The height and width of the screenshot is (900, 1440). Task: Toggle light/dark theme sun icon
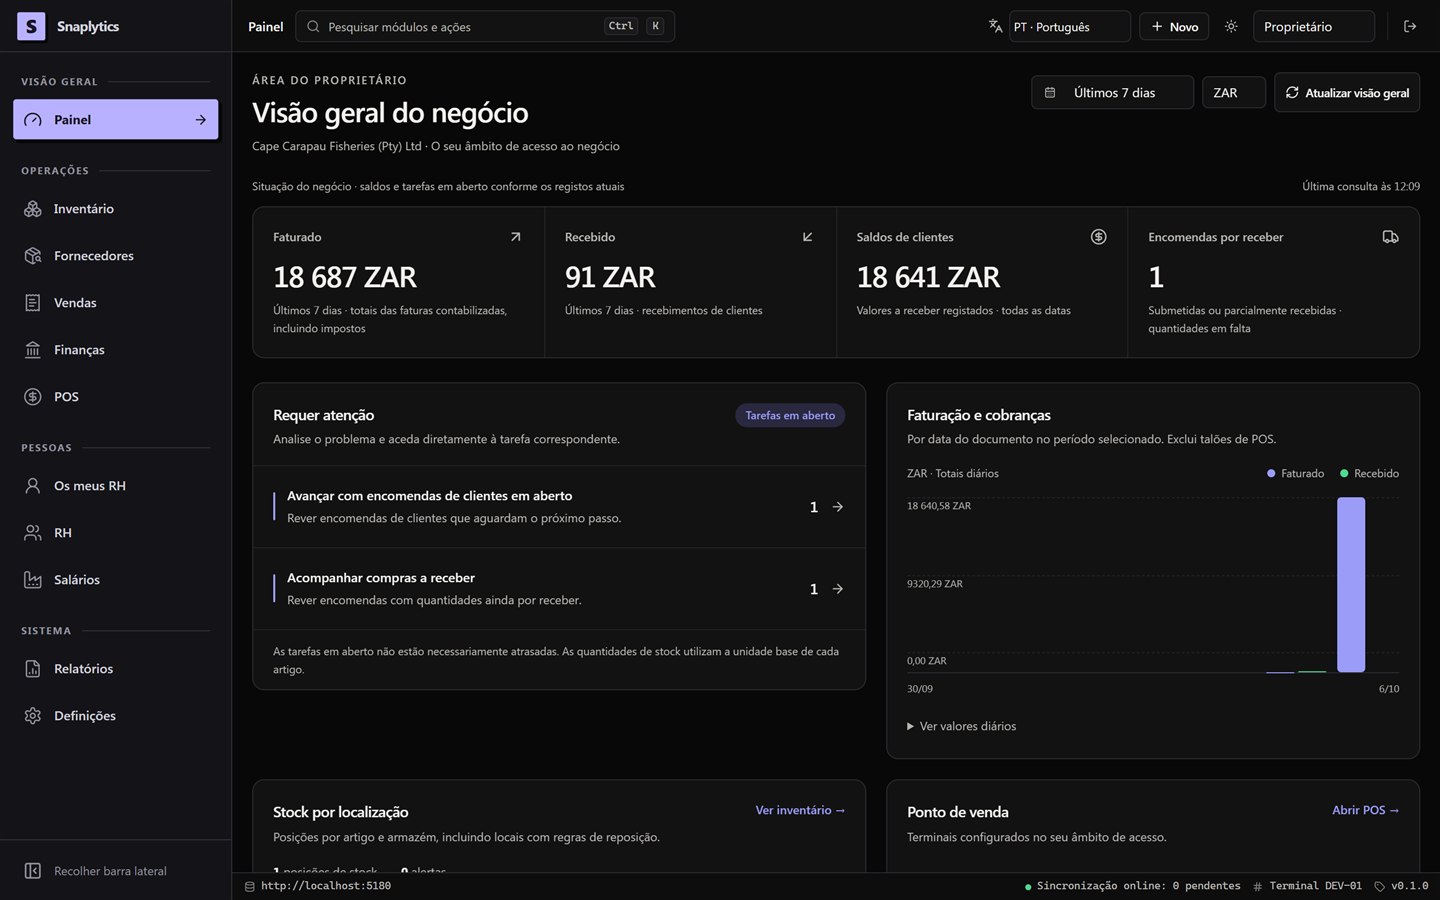(1231, 26)
